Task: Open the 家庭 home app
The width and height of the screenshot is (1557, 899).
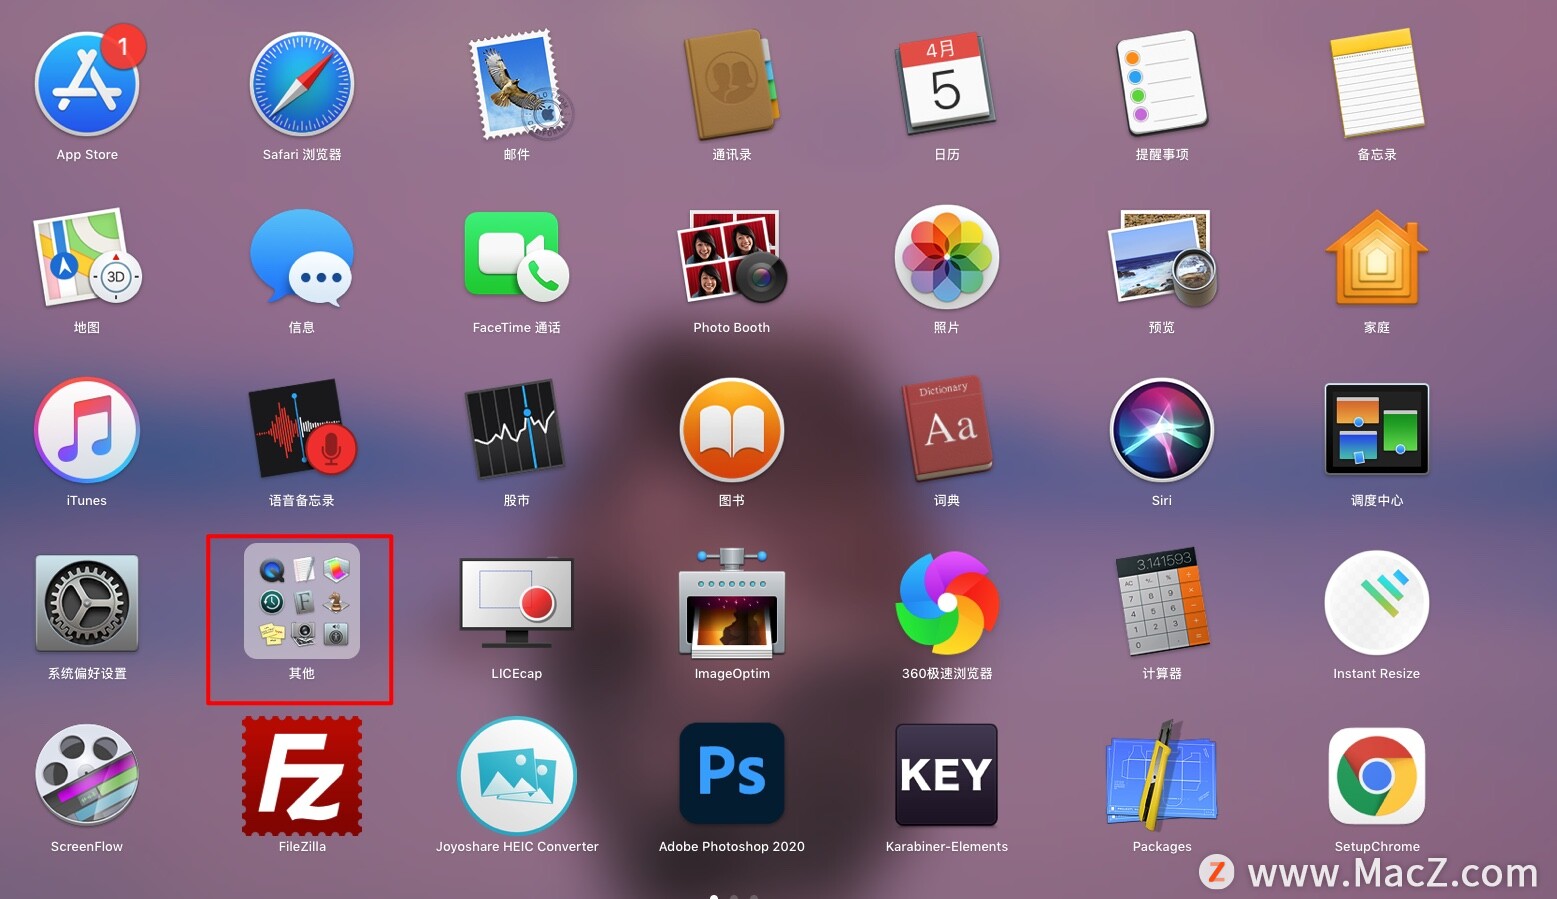Action: coord(1377,257)
